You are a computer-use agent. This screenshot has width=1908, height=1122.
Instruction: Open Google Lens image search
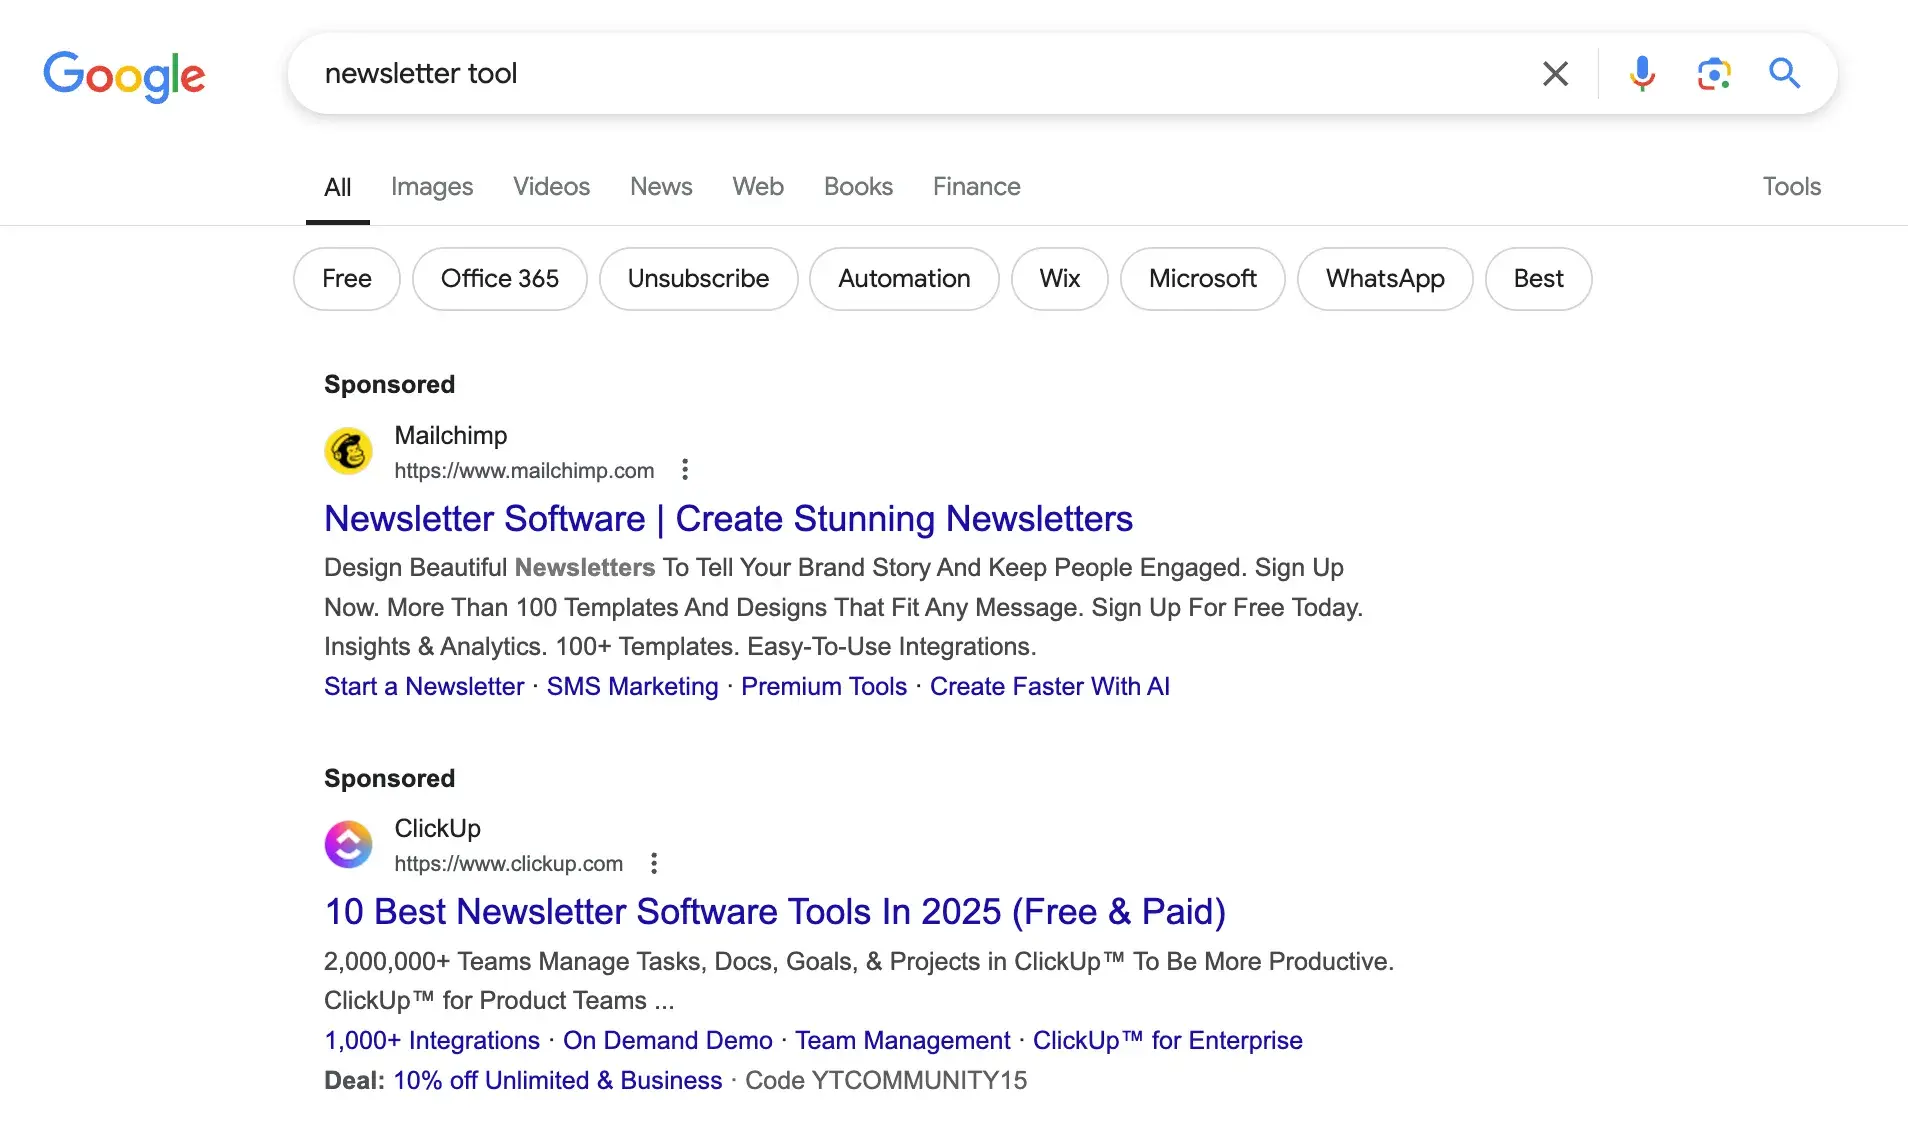[1713, 73]
